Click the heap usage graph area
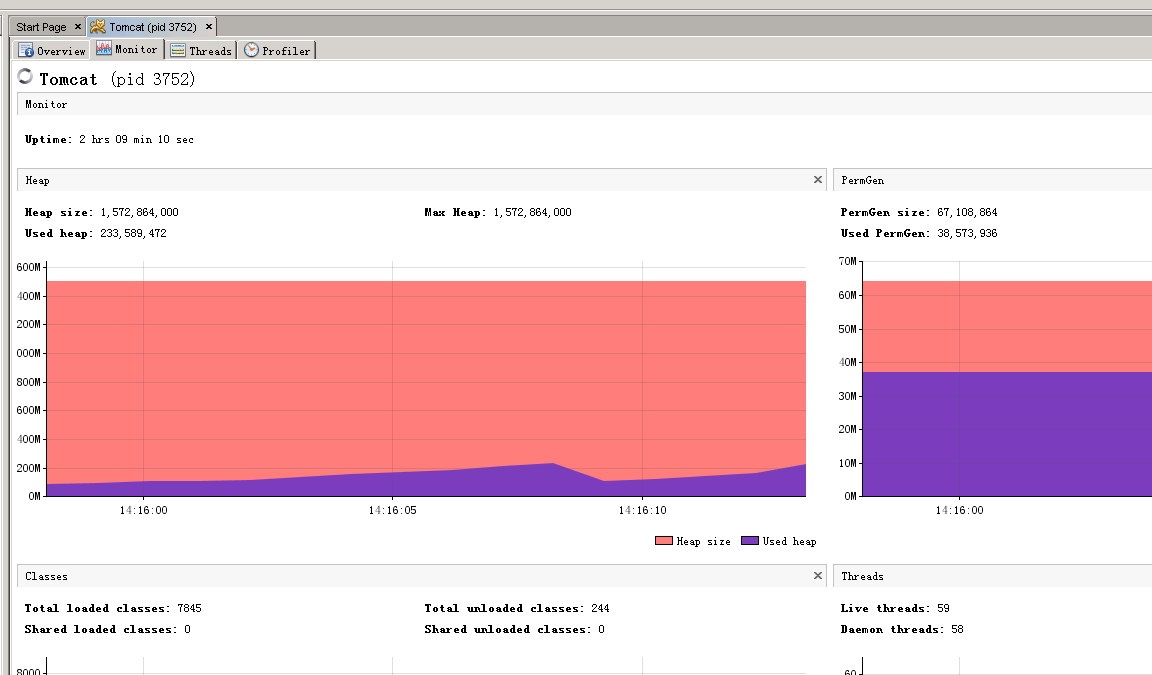Screen dimensions: 1152x675 [x=426, y=379]
